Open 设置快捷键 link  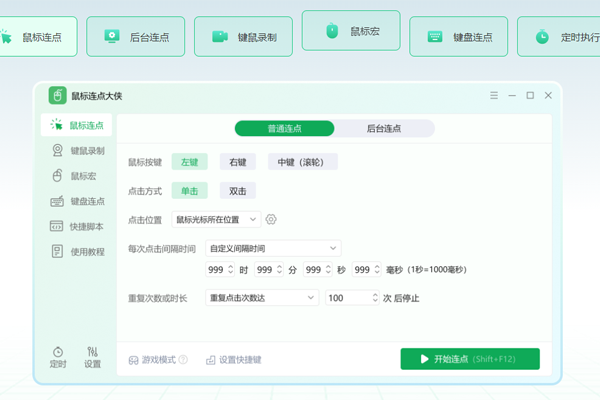click(234, 360)
